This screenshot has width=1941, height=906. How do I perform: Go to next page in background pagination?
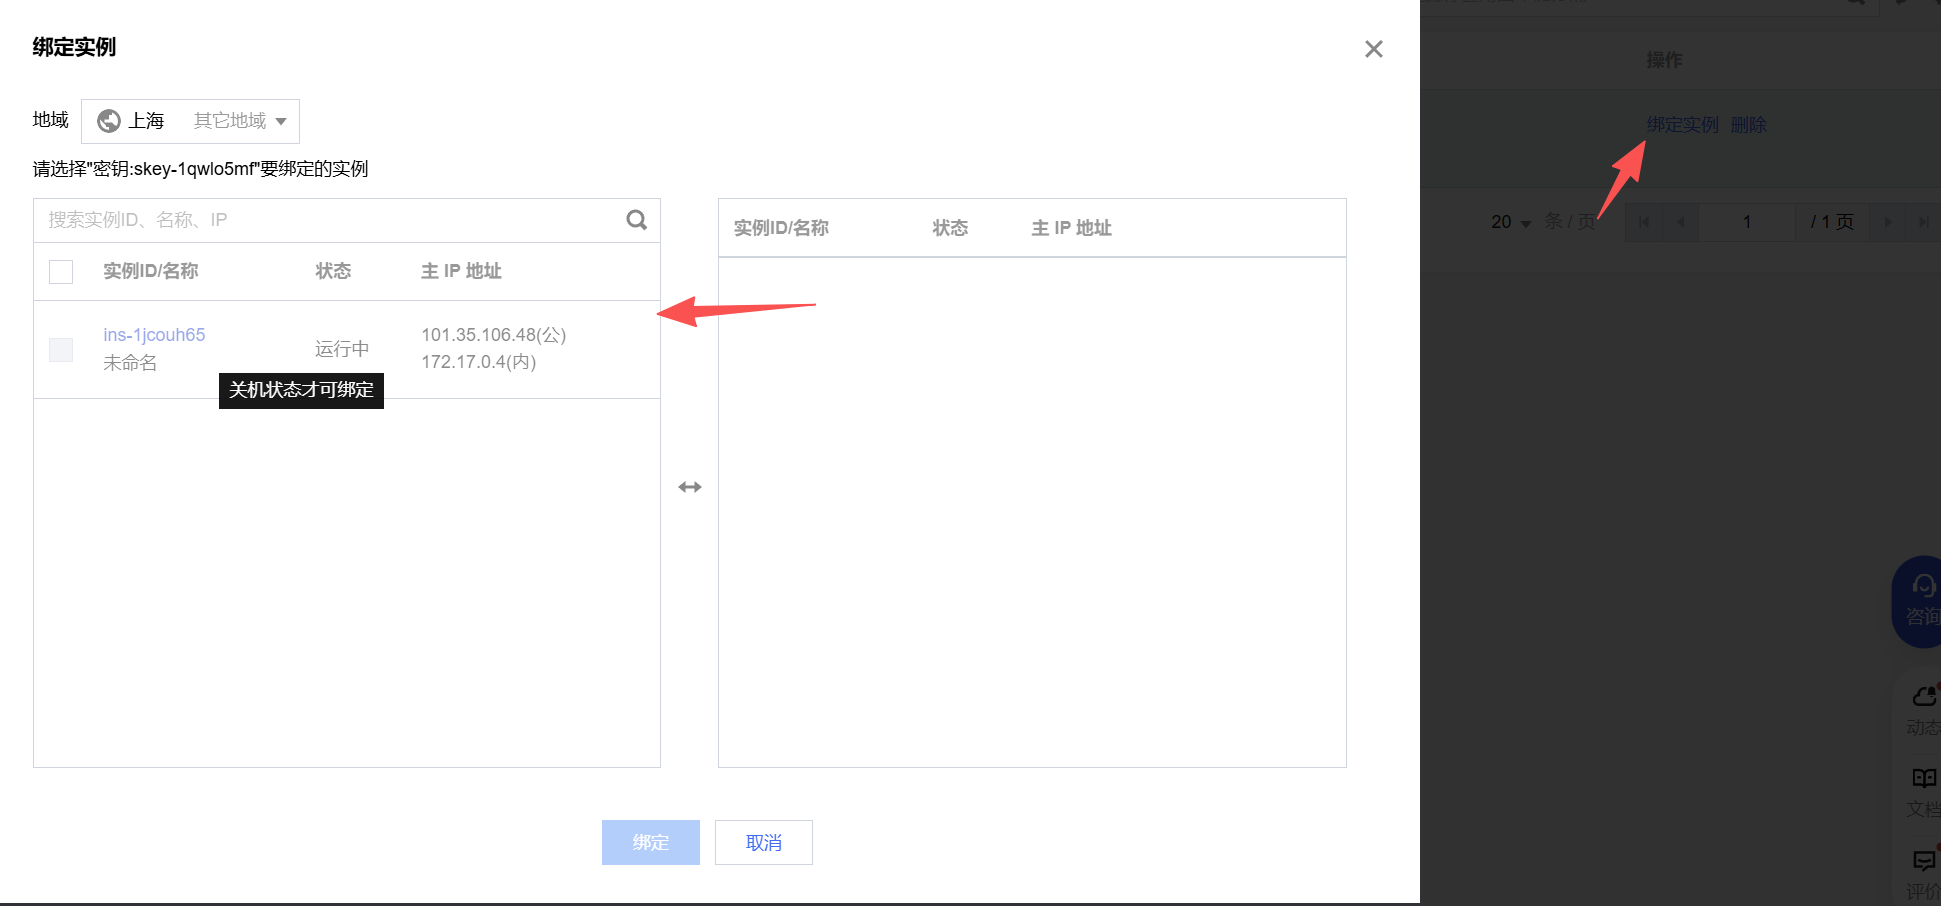point(1887,222)
